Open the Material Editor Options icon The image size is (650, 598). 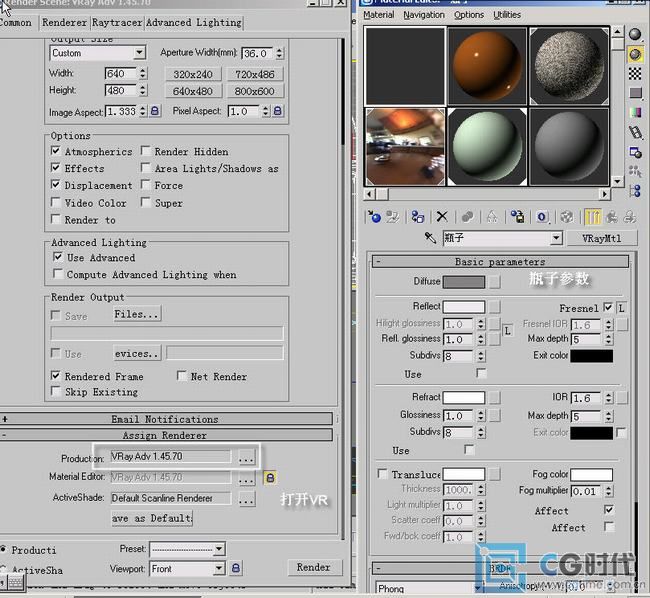pyautogui.click(x=635, y=152)
